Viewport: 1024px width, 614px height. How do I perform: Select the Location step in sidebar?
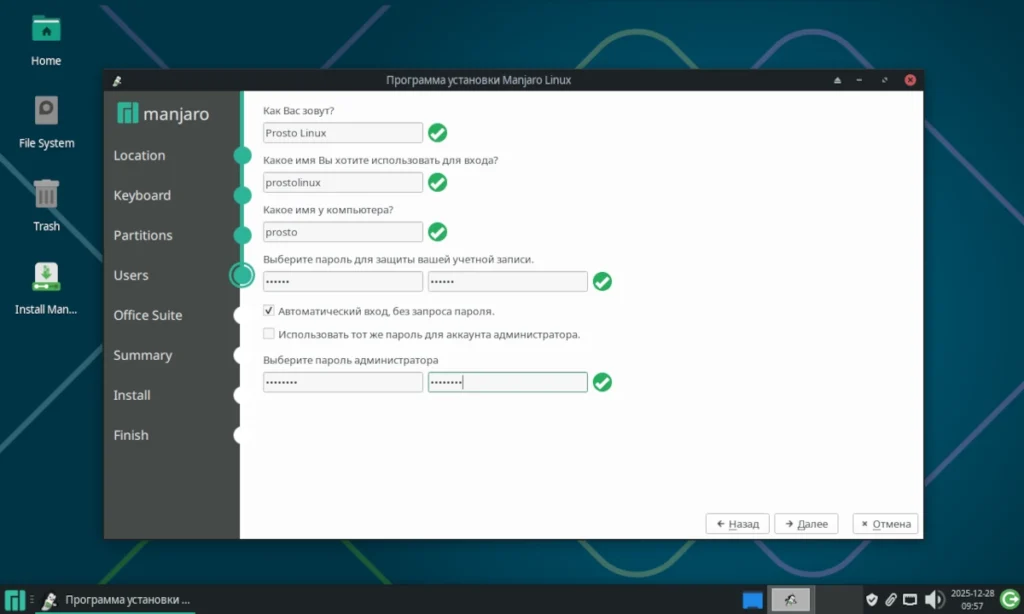coord(139,155)
